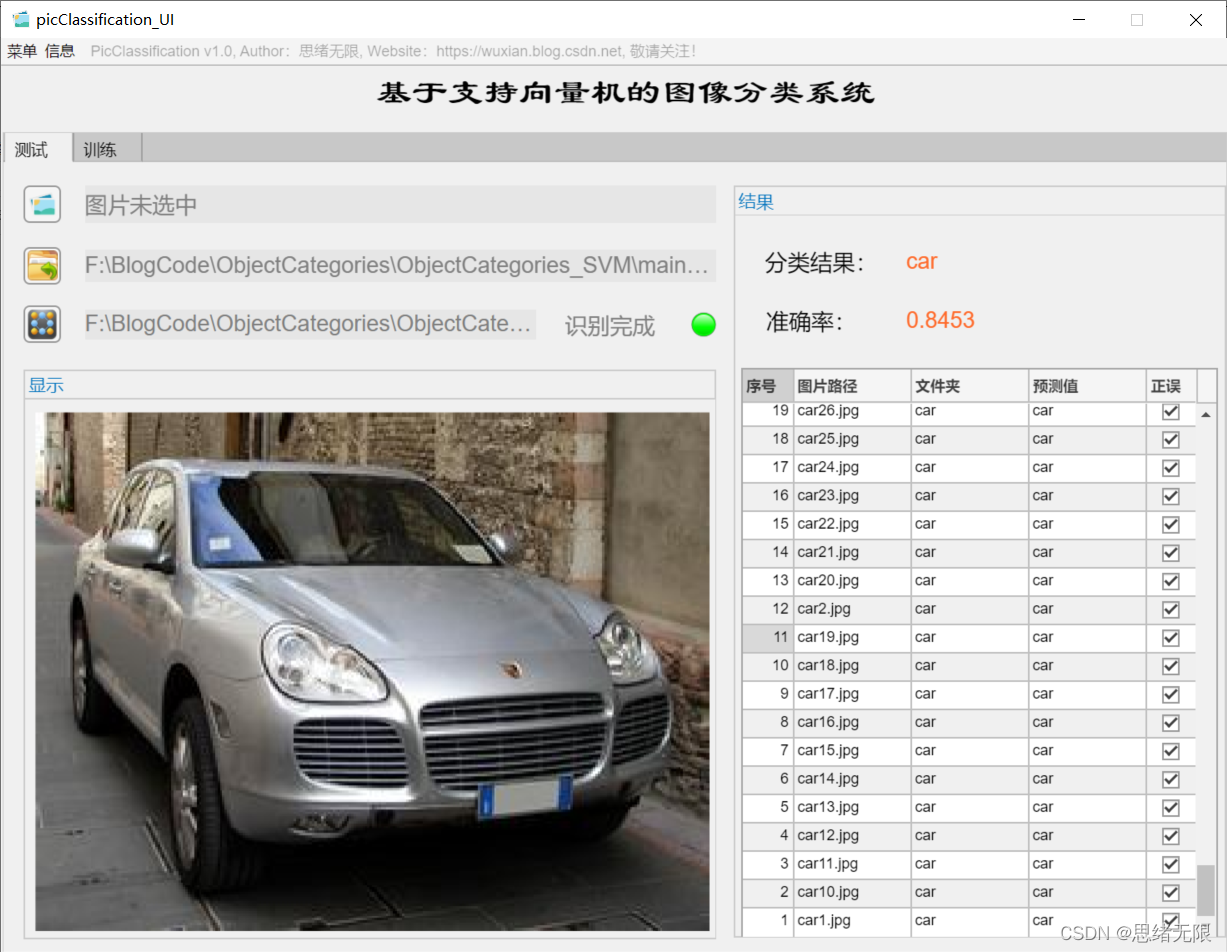The height and width of the screenshot is (952, 1227).
Task: Click the 文件夹 column header
Action: point(970,386)
